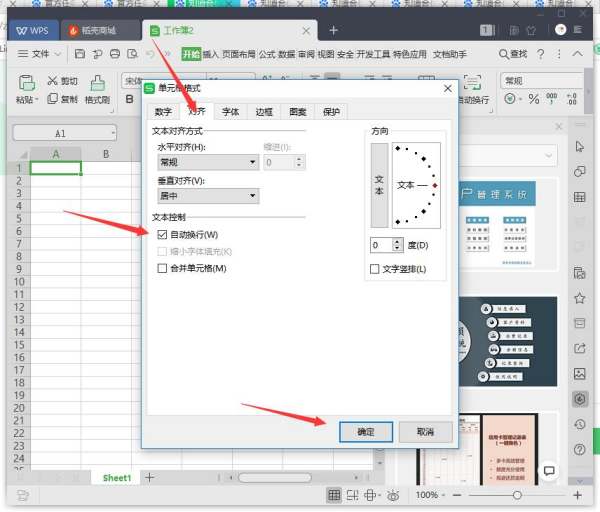Adjust the zoom slider handle

[517, 495]
